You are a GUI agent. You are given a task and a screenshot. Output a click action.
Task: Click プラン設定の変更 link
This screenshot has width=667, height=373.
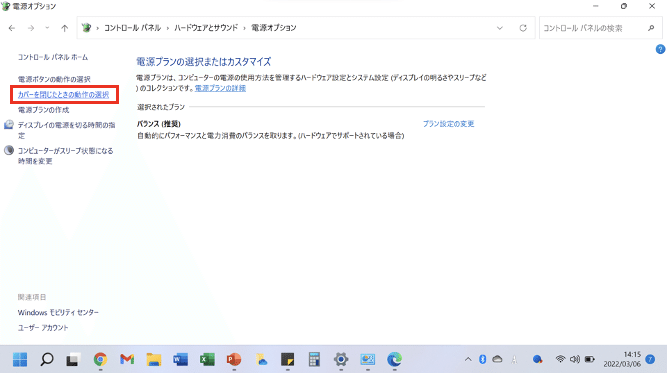[448, 124]
